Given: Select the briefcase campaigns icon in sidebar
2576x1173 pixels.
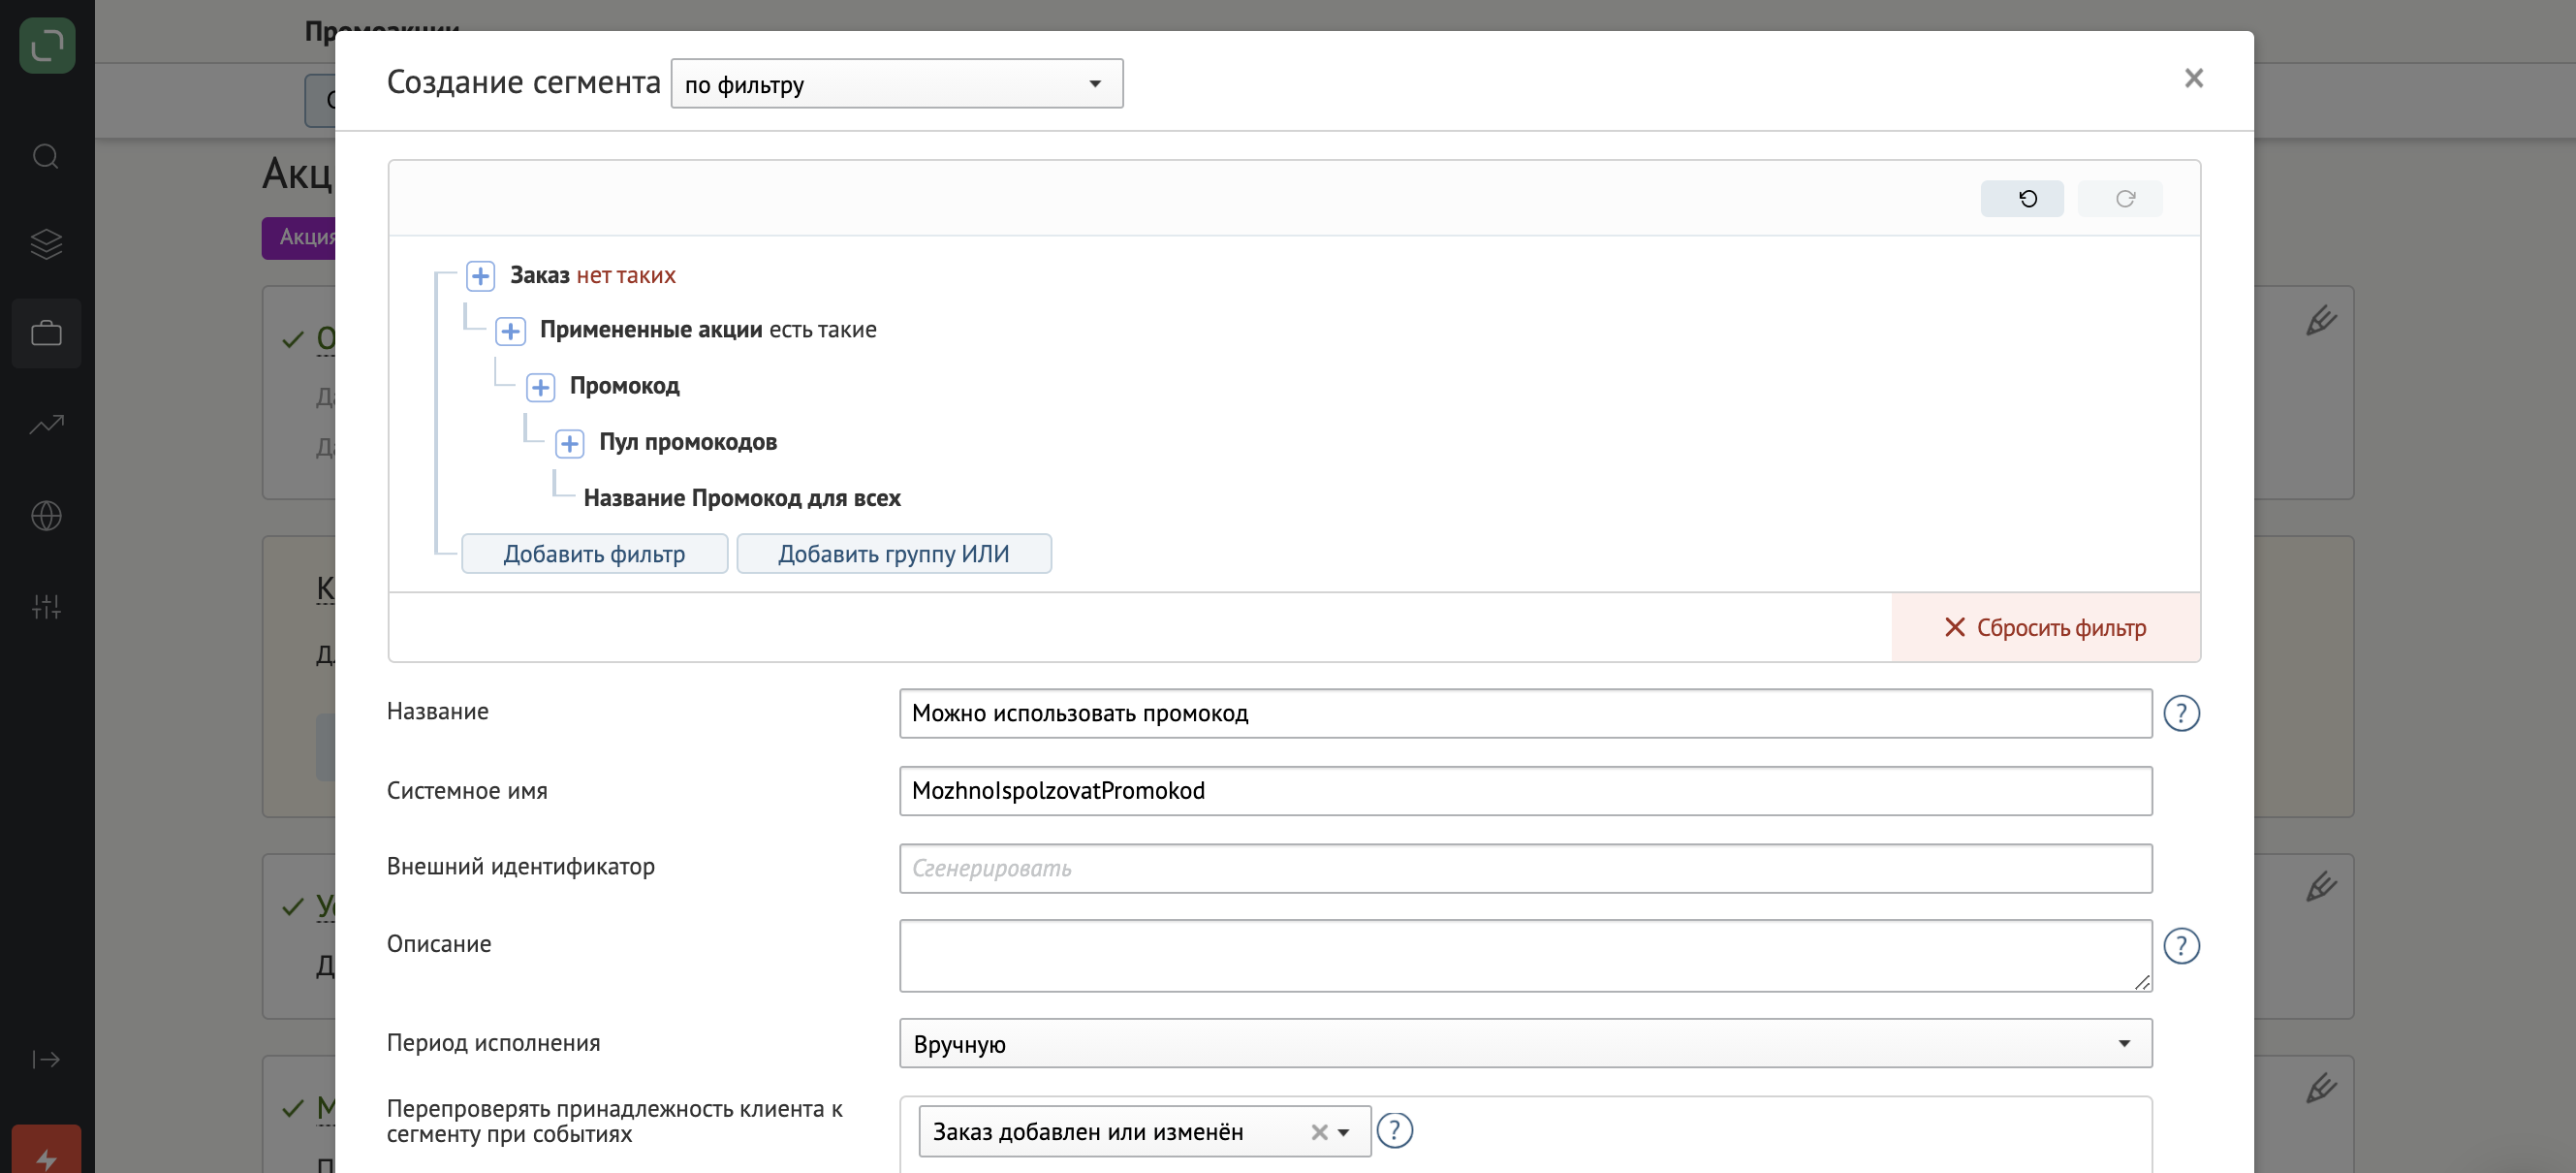Looking at the screenshot, I should click(x=46, y=333).
